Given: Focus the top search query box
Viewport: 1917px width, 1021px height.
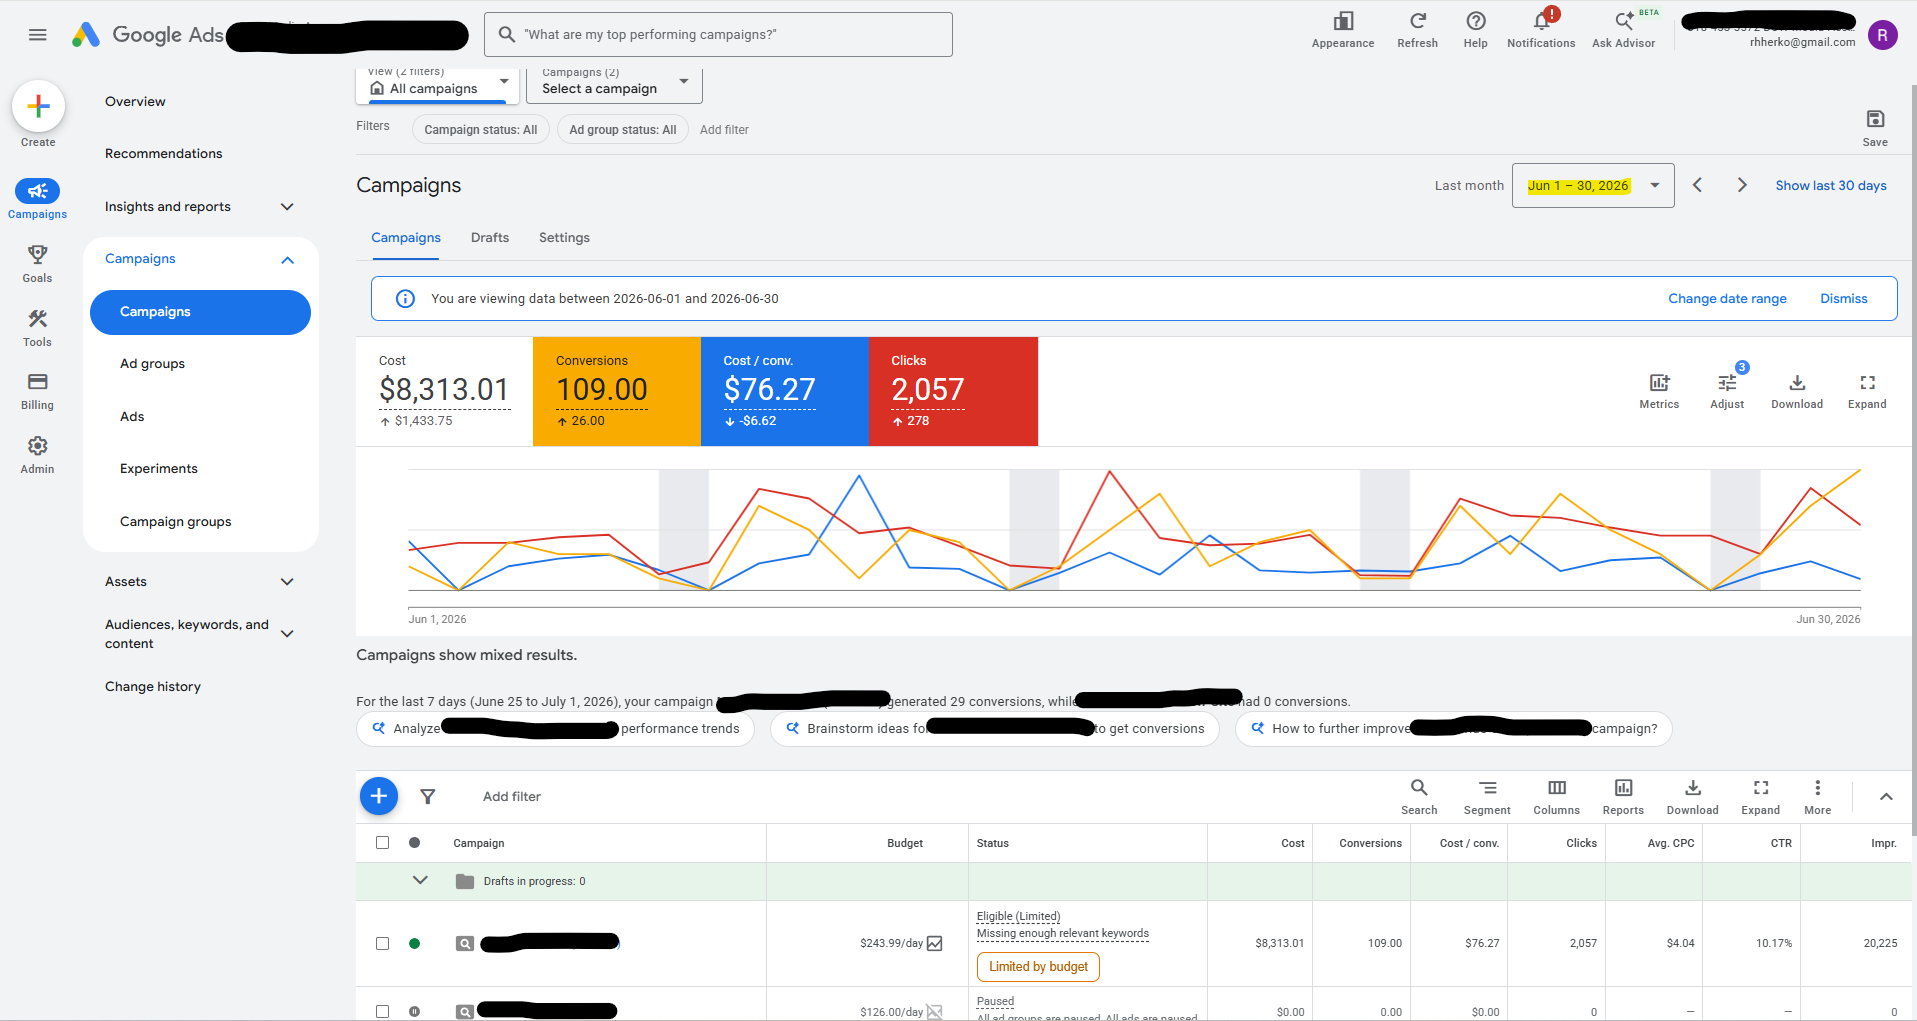Looking at the screenshot, I should pos(719,35).
